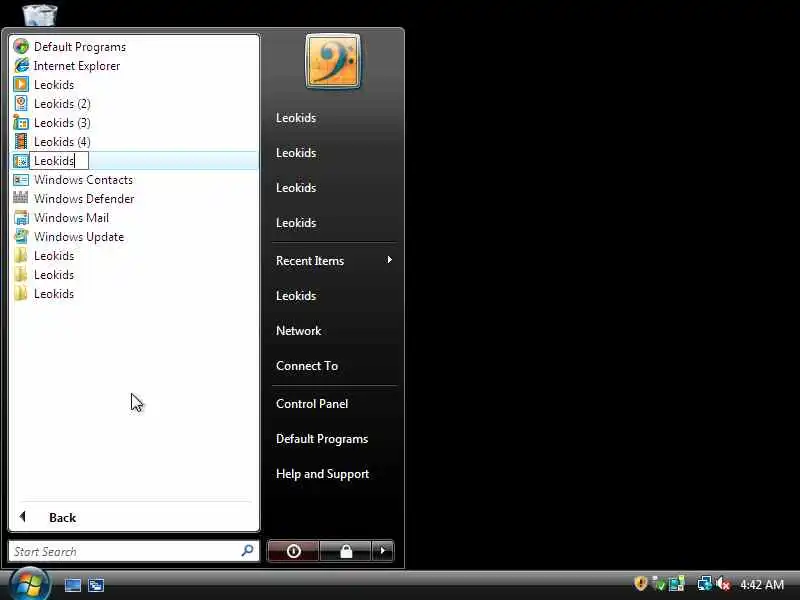800x600 pixels.
Task: Expand the Recent Items submenu
Action: (334, 260)
